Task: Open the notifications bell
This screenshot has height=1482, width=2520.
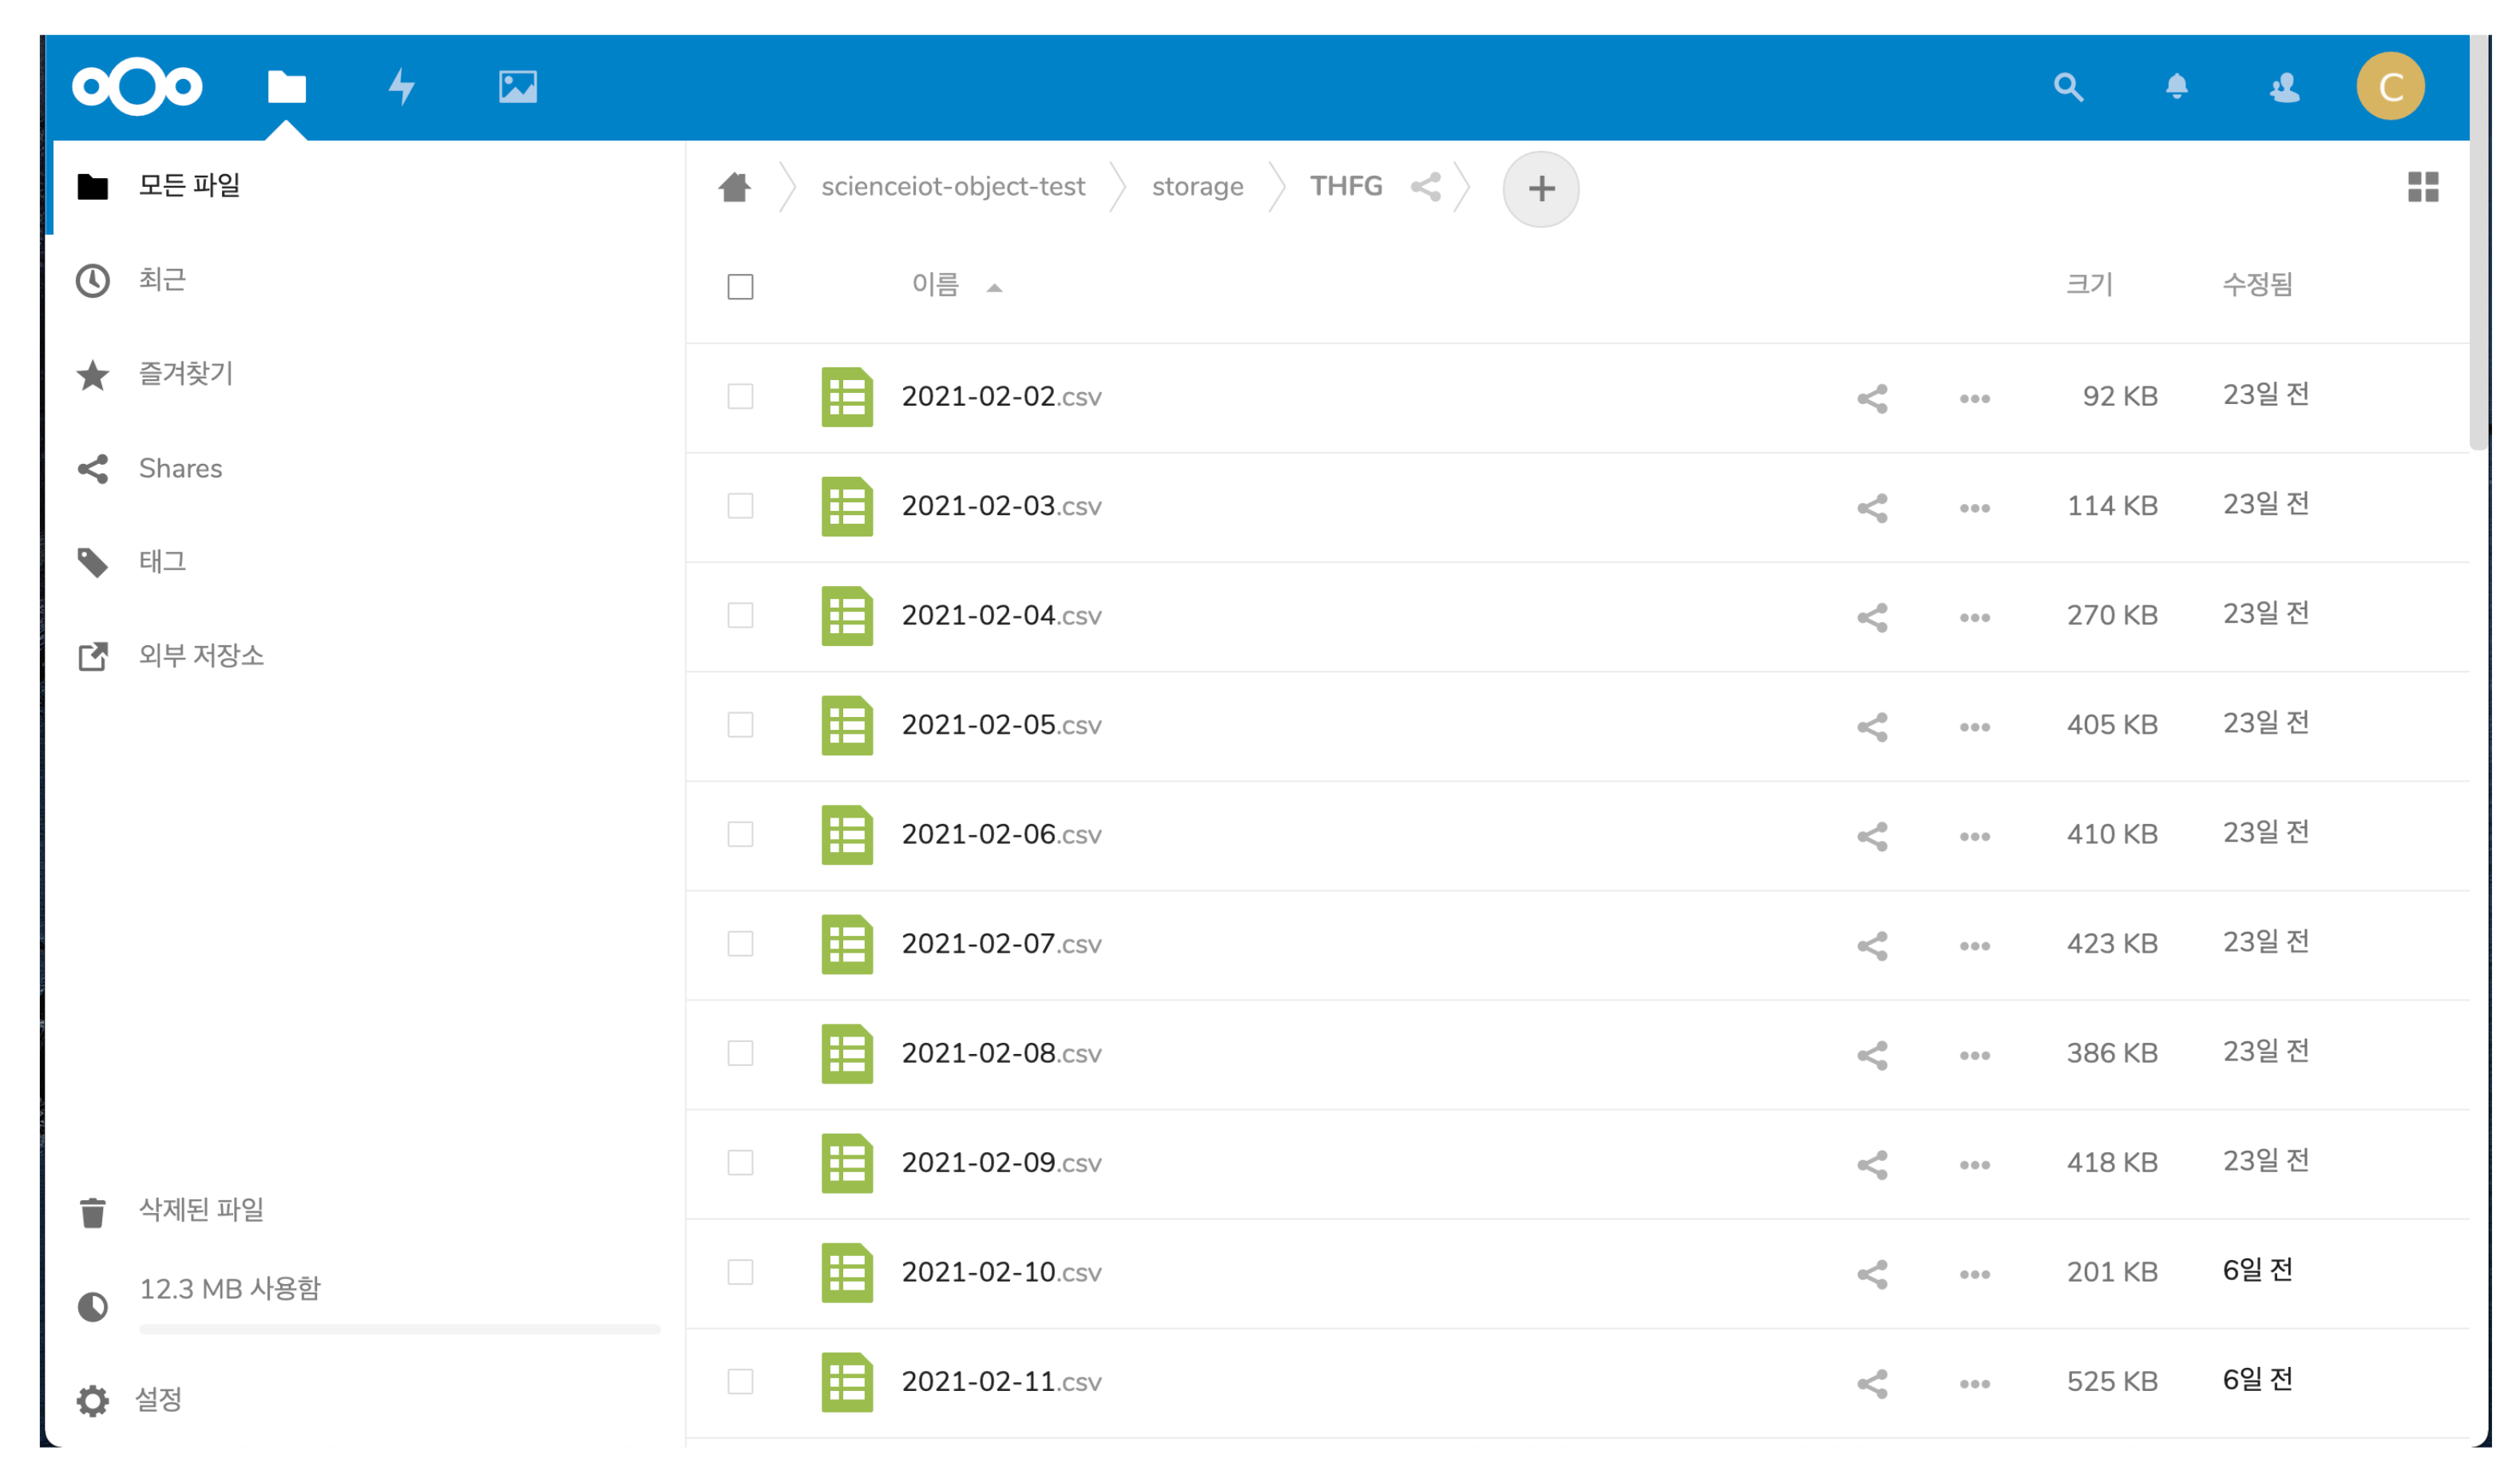Action: [x=2176, y=87]
